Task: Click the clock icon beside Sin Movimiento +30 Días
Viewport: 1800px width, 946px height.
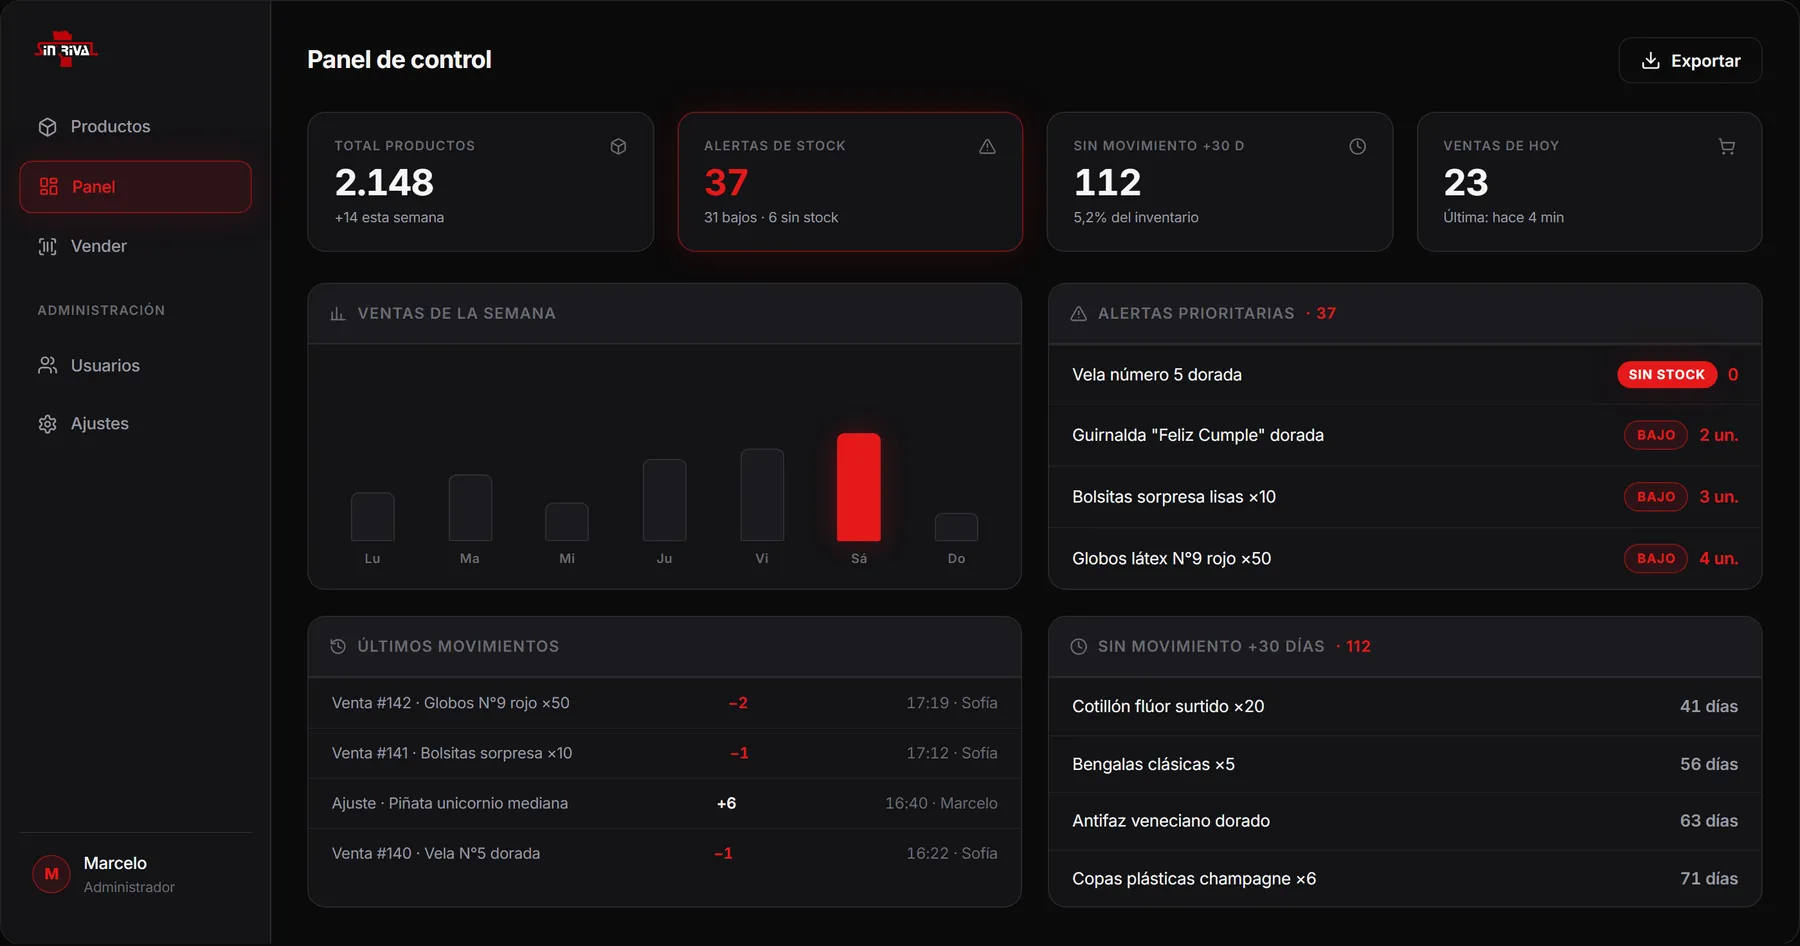Action: (1079, 647)
